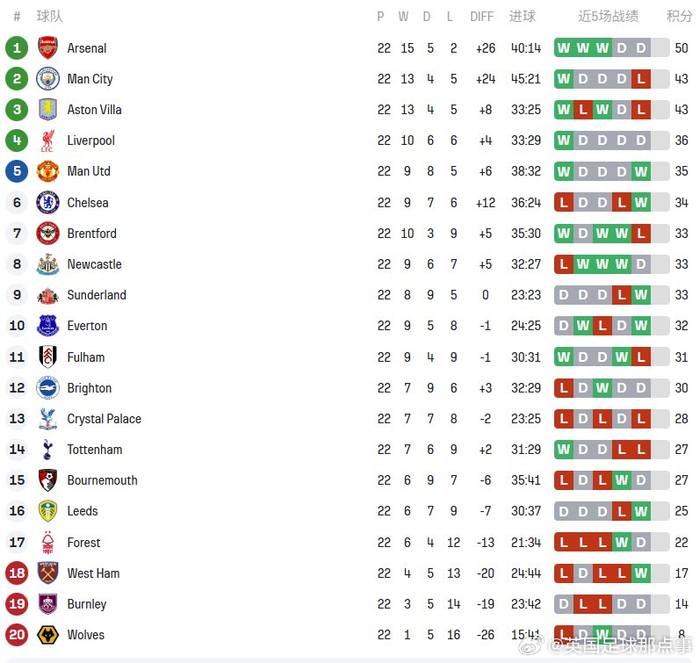700x663 pixels.
Task: Sort table by 积分 points column
Action: [680, 16]
